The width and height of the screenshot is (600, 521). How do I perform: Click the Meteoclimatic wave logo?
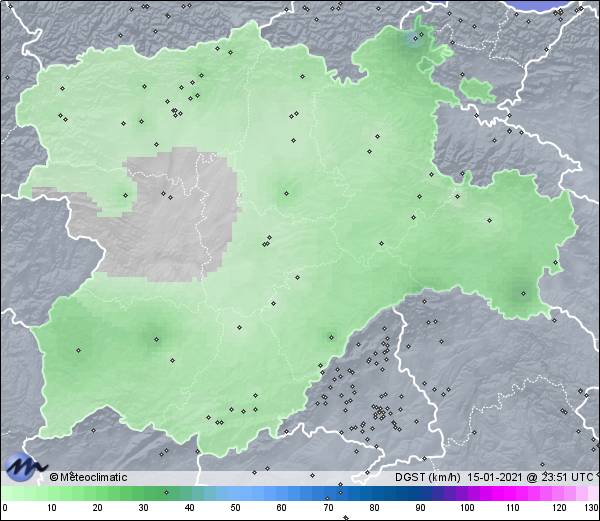click(x=25, y=467)
